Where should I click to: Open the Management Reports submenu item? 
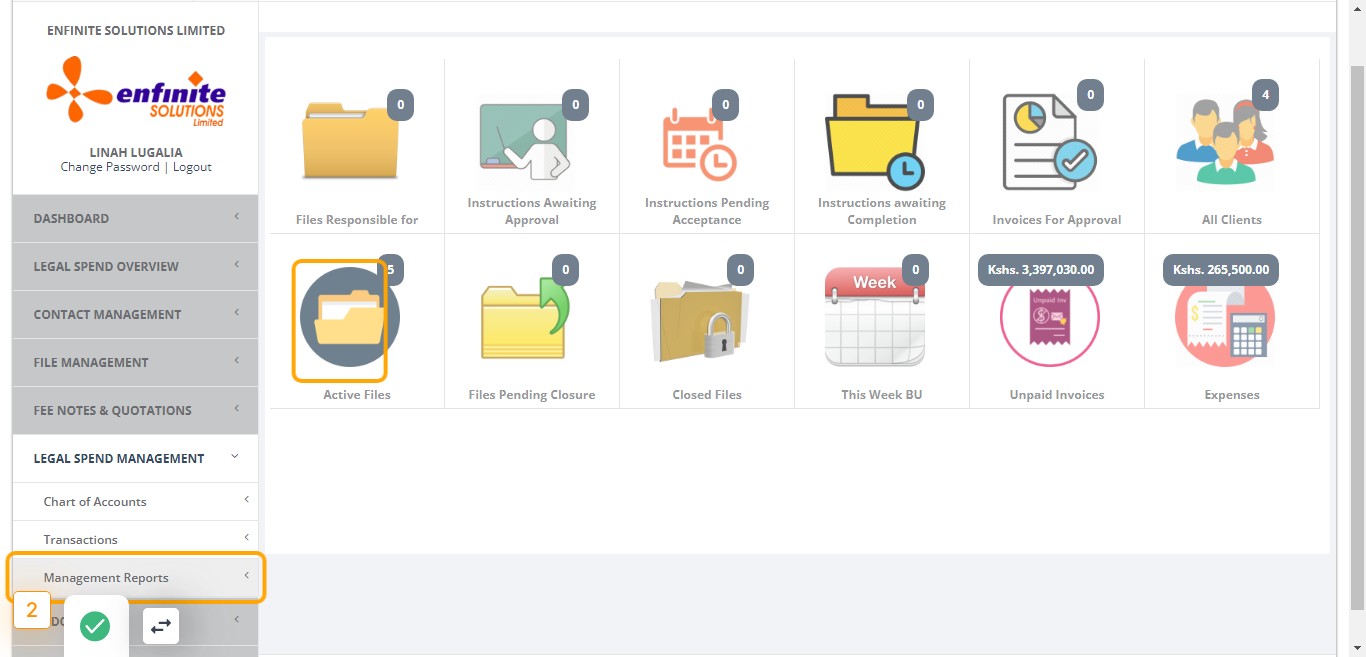(135, 577)
